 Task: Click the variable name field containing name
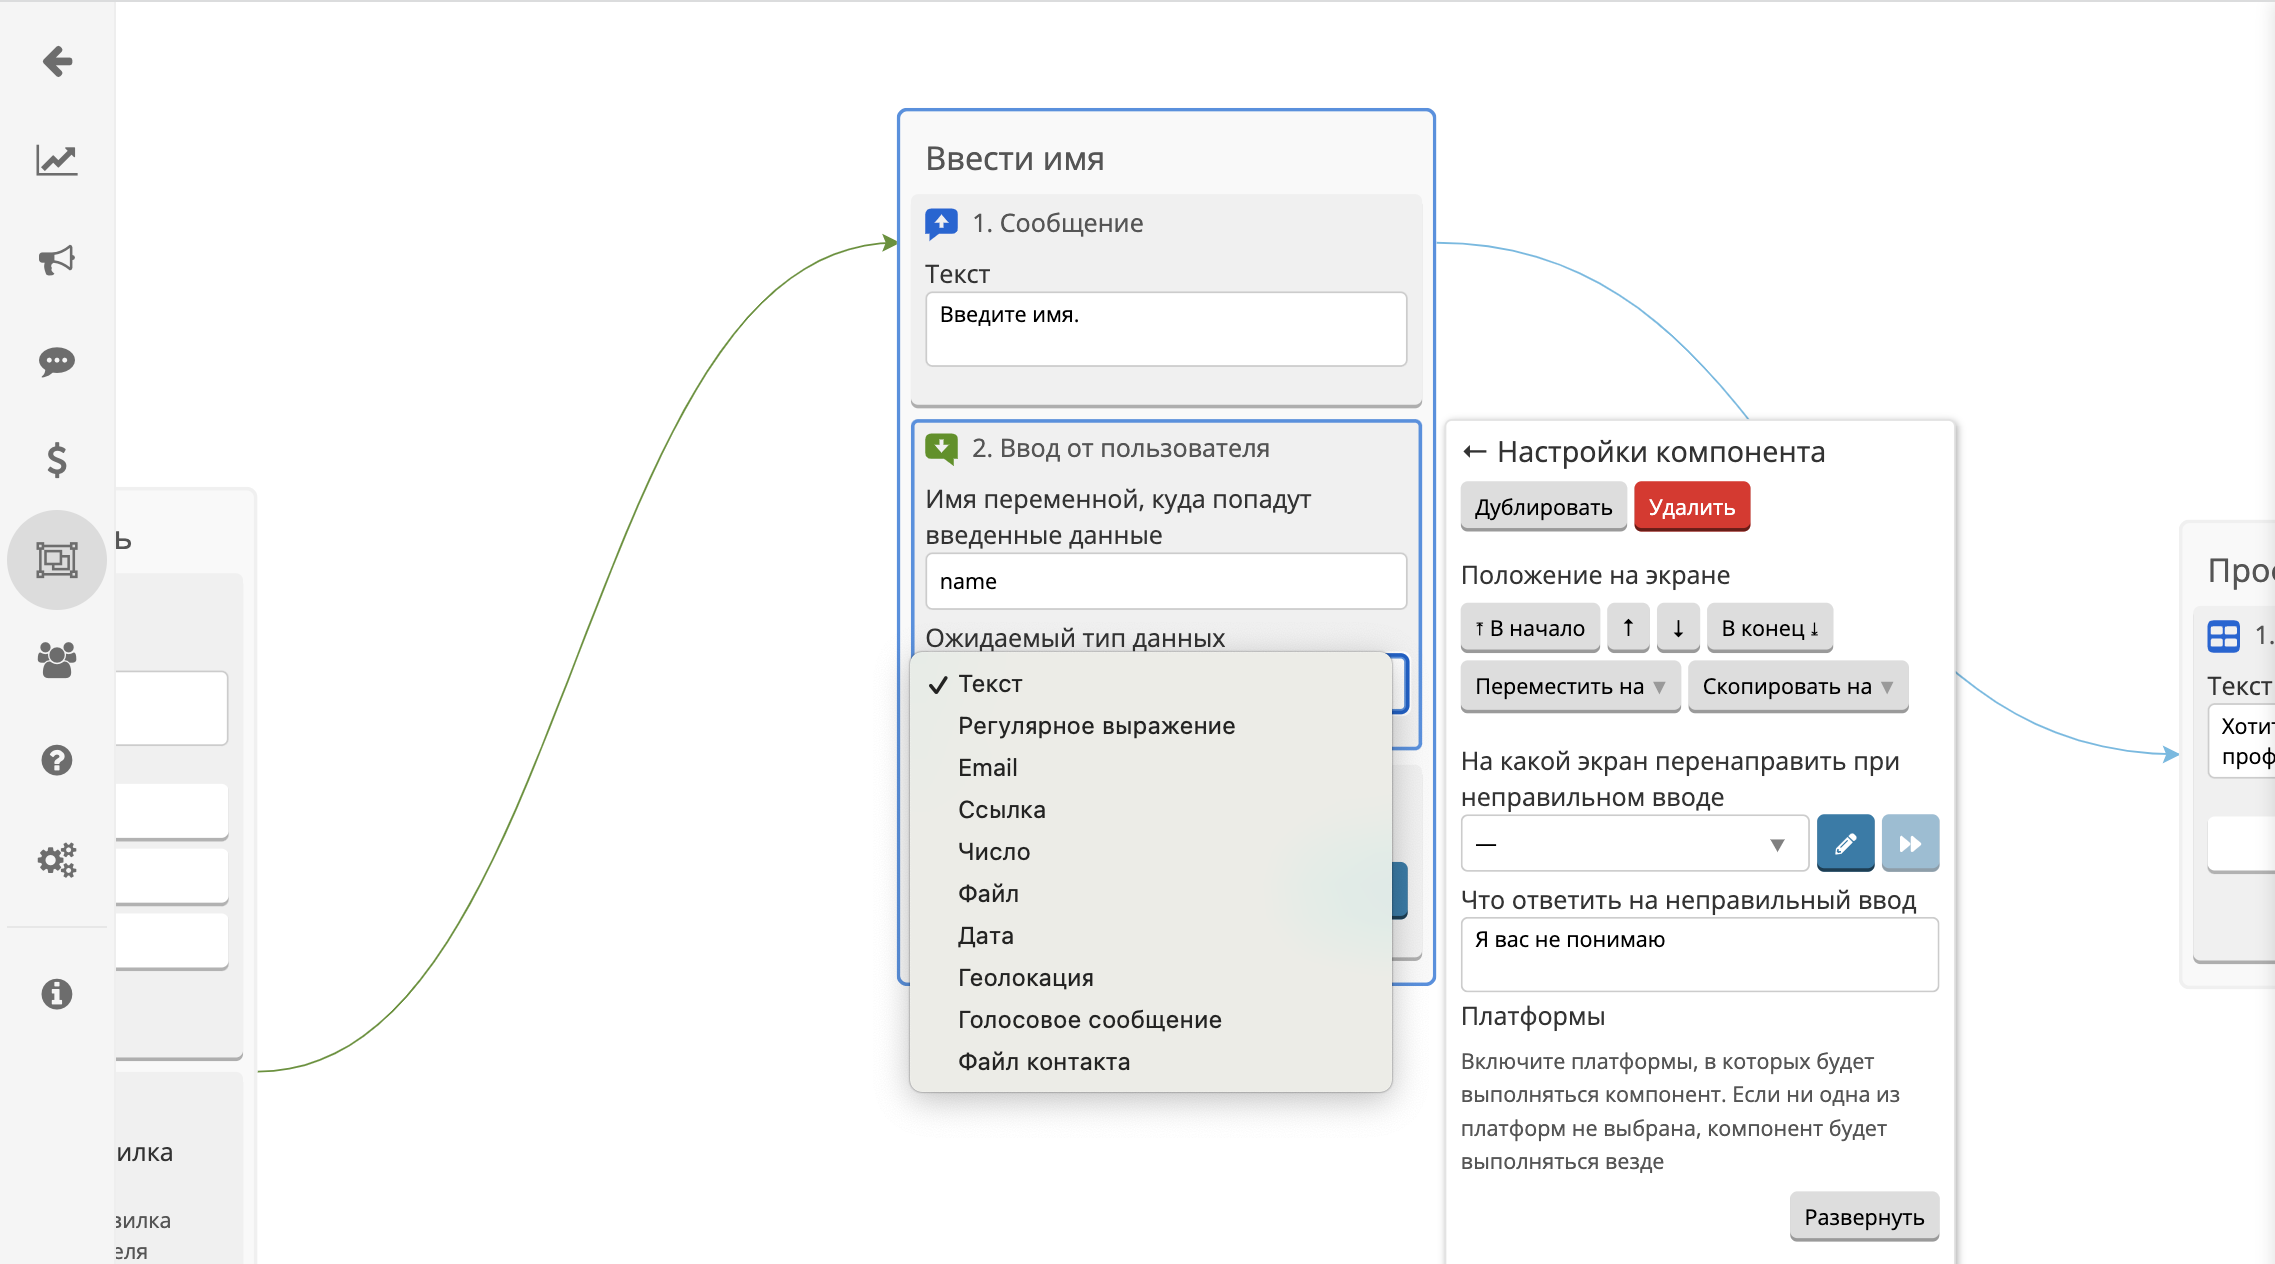(x=1166, y=581)
